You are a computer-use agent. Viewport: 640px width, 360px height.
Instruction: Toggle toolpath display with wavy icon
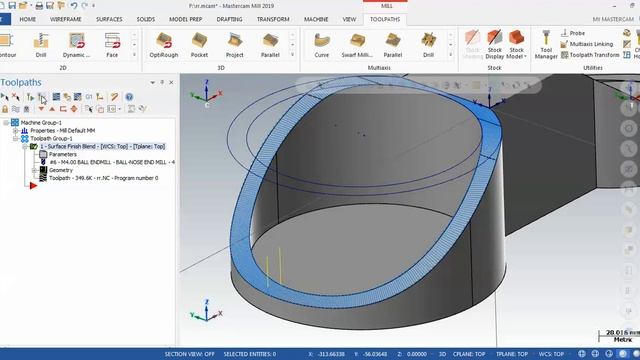point(16,109)
